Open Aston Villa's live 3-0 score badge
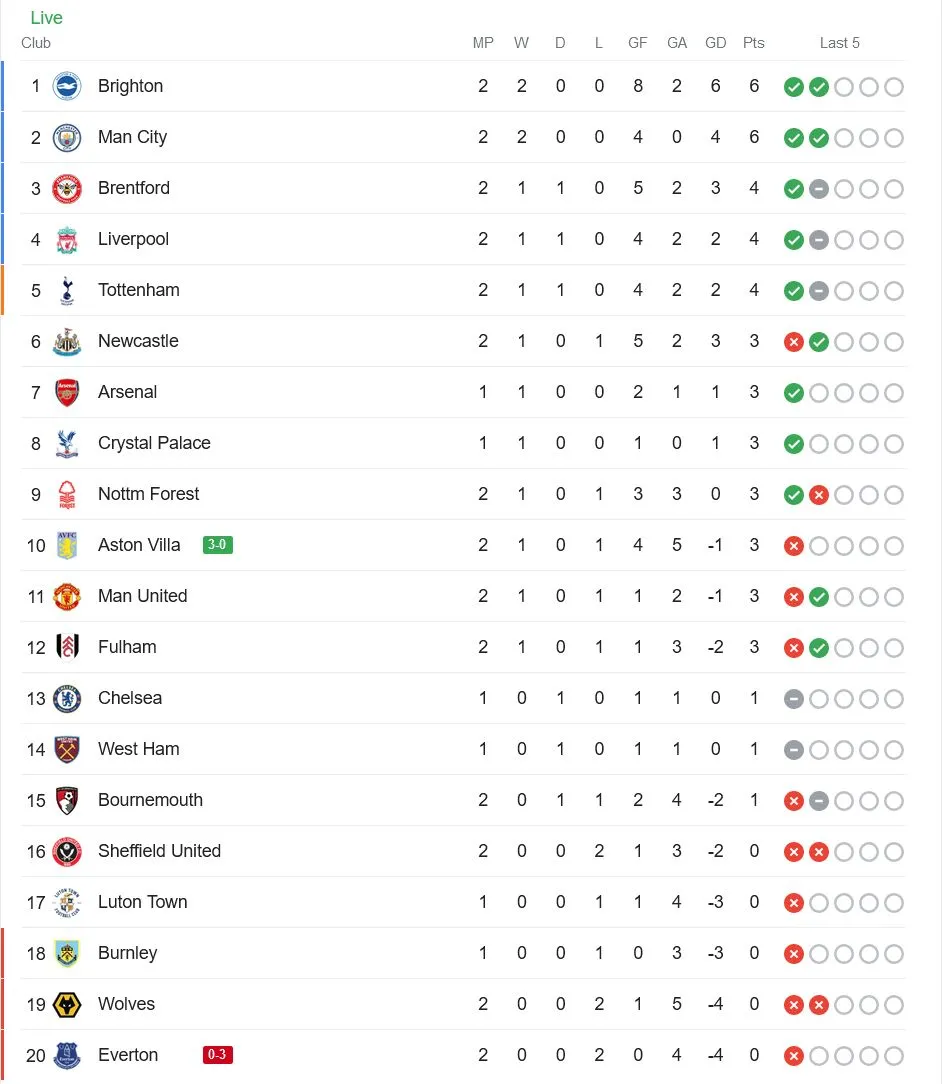This screenshot has width=942, height=1084. coord(217,545)
